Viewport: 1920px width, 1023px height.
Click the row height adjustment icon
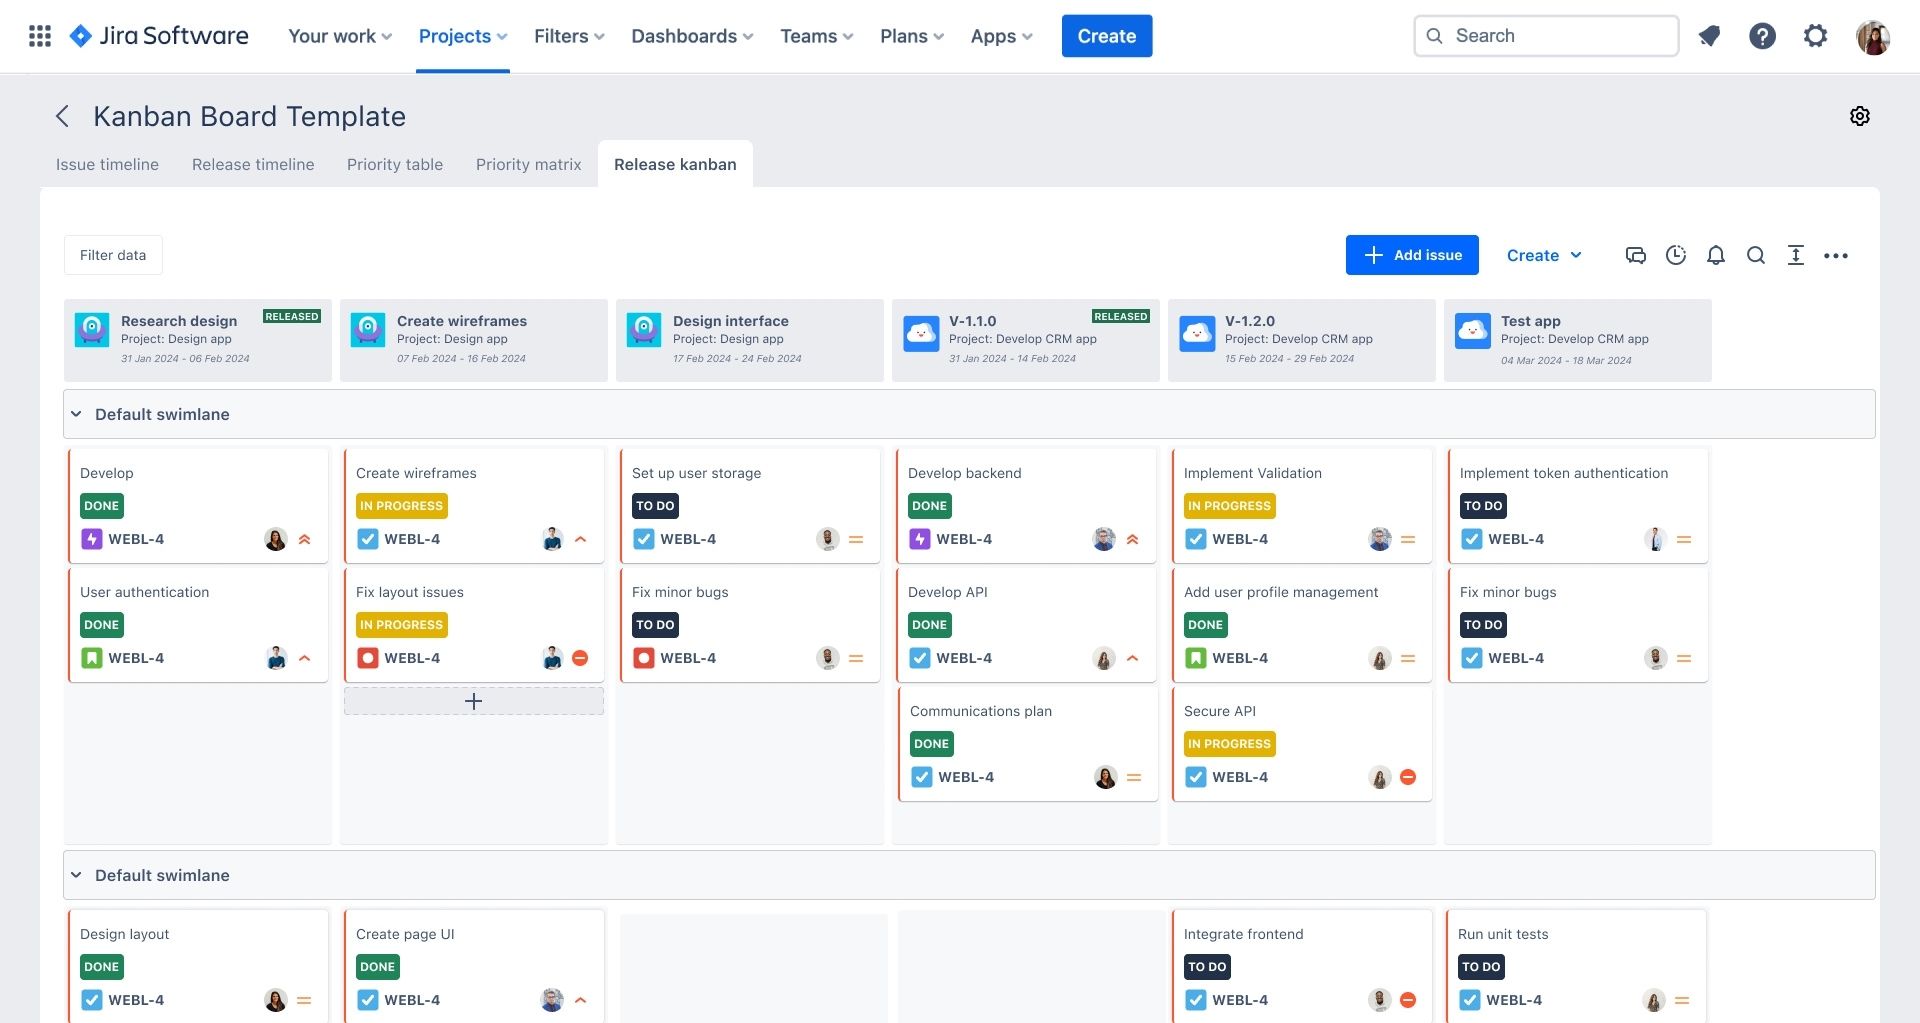click(1796, 255)
